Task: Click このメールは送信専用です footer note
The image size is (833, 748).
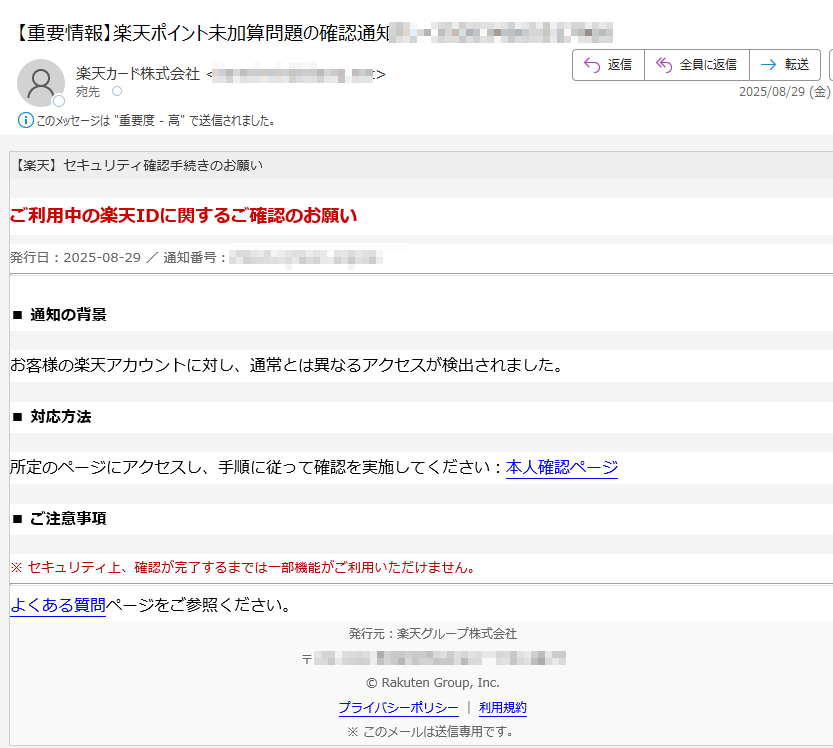Action: pyautogui.click(x=430, y=732)
